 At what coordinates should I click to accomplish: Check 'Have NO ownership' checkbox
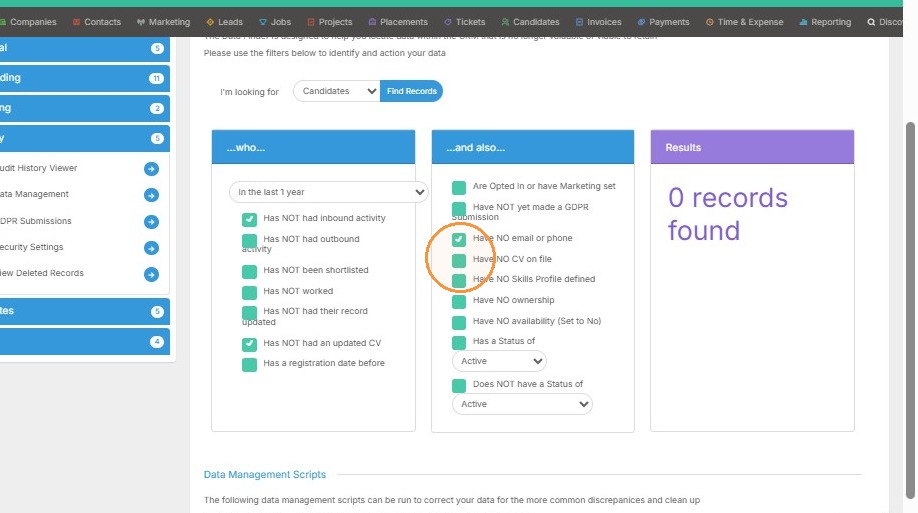coord(459,302)
